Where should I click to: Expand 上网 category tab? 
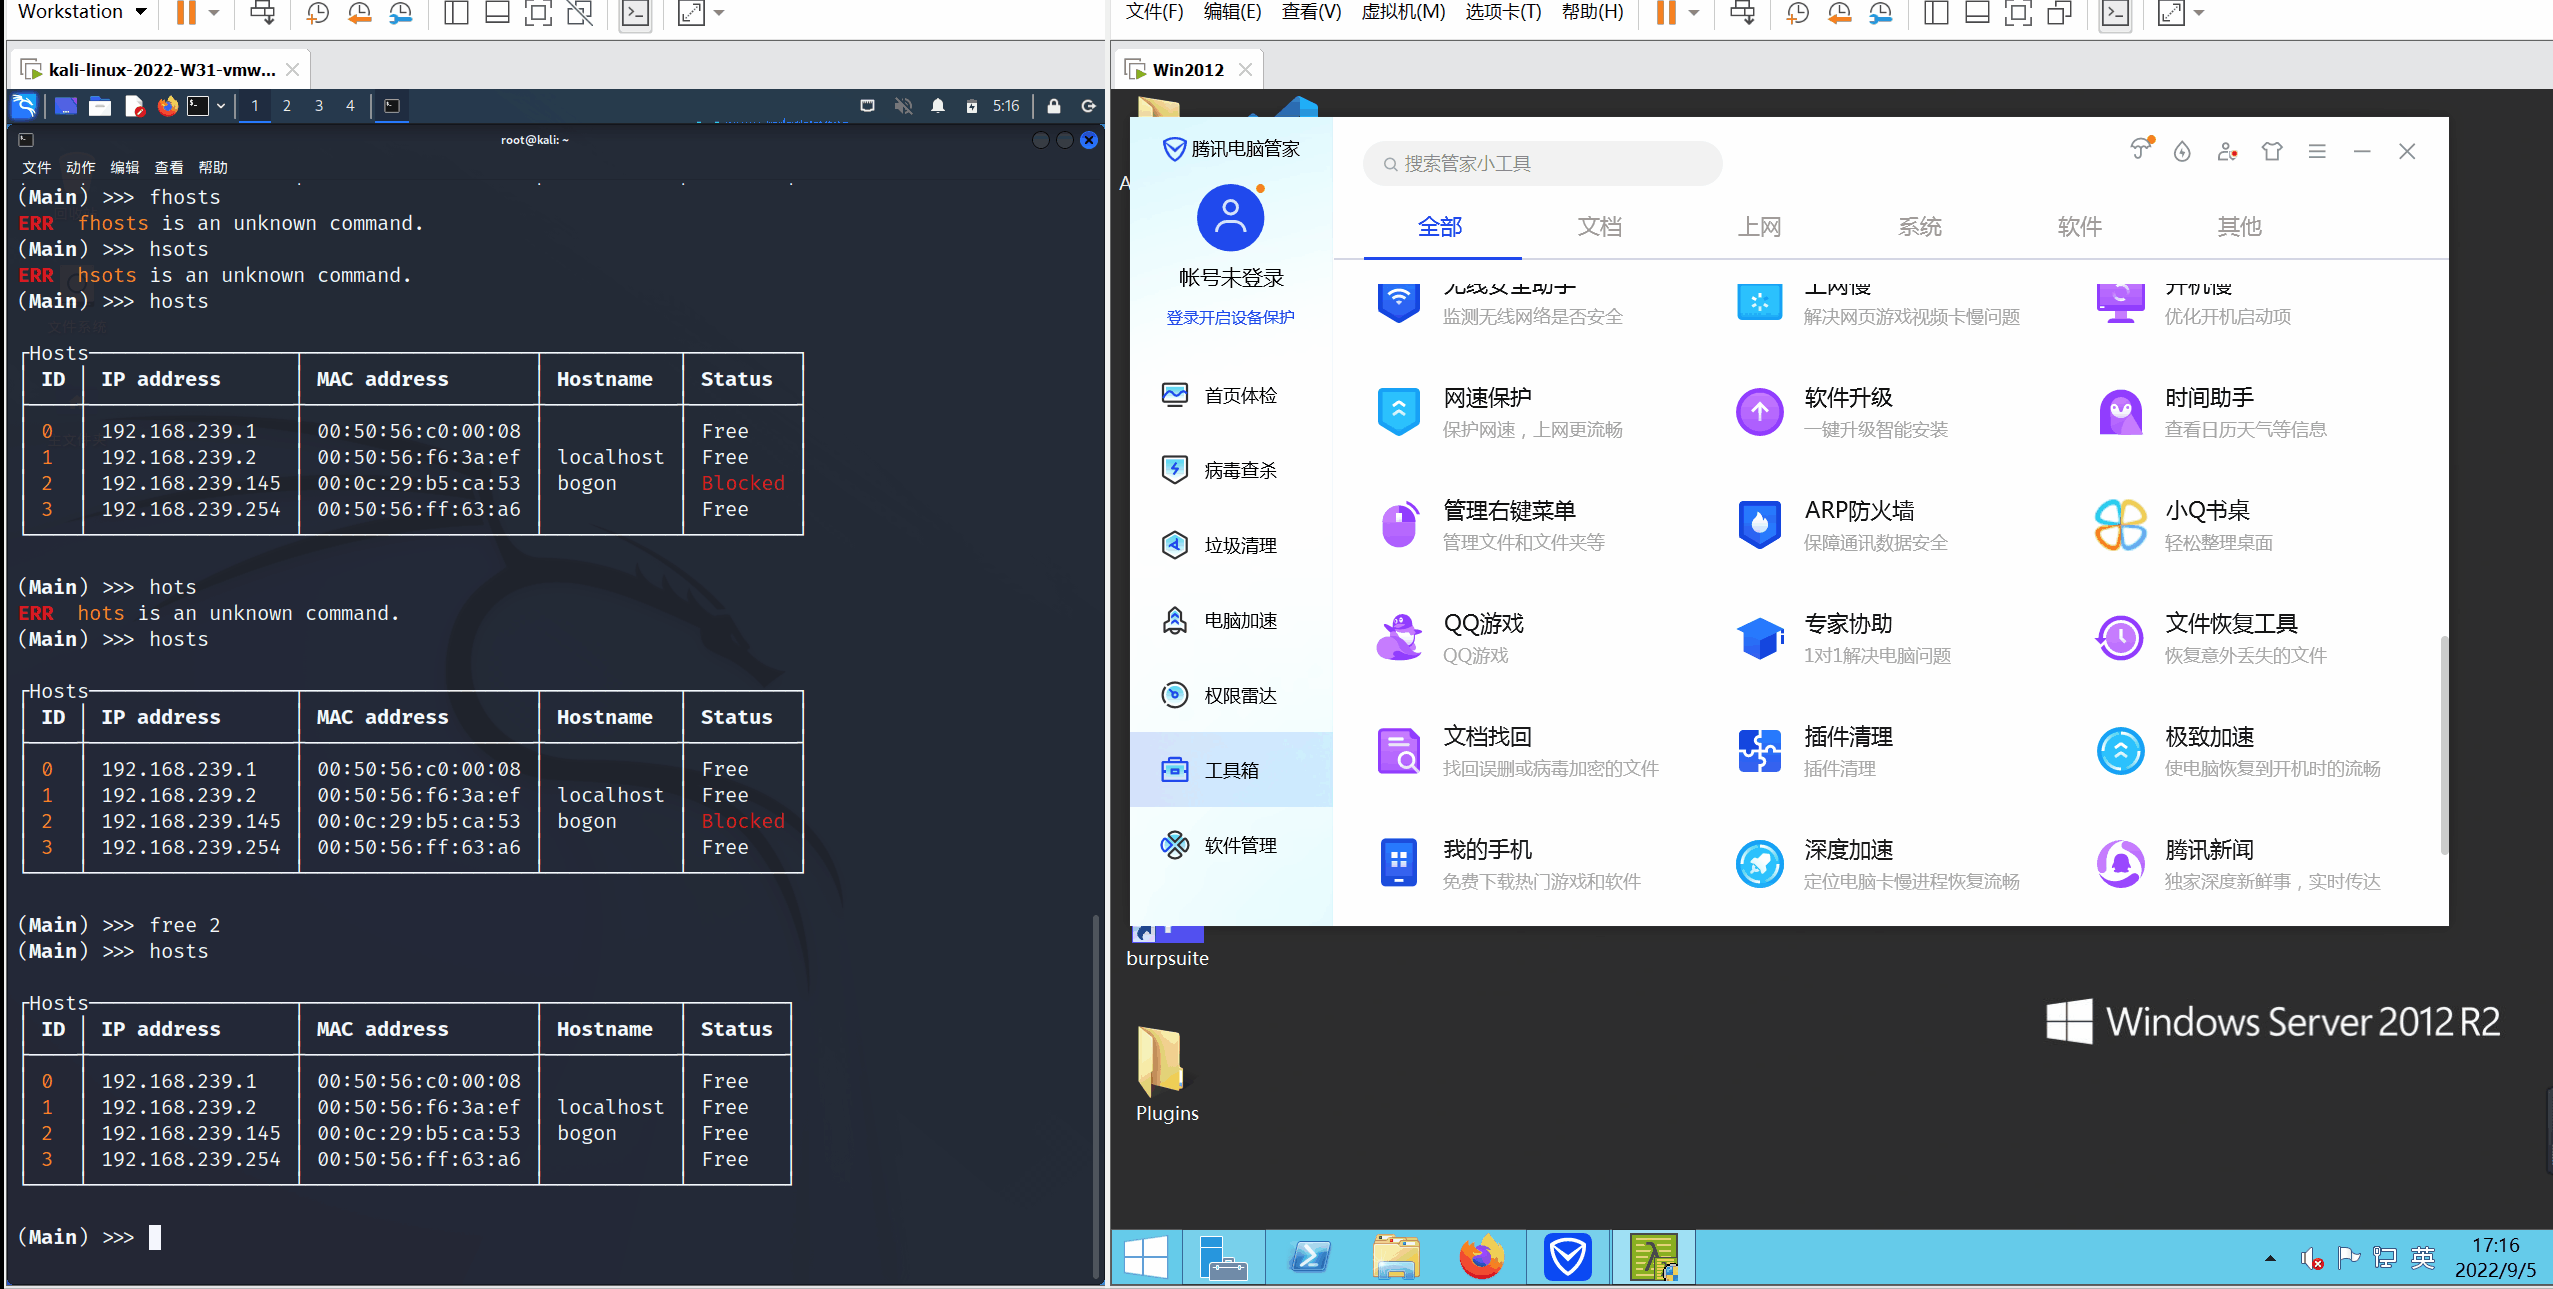(1757, 227)
